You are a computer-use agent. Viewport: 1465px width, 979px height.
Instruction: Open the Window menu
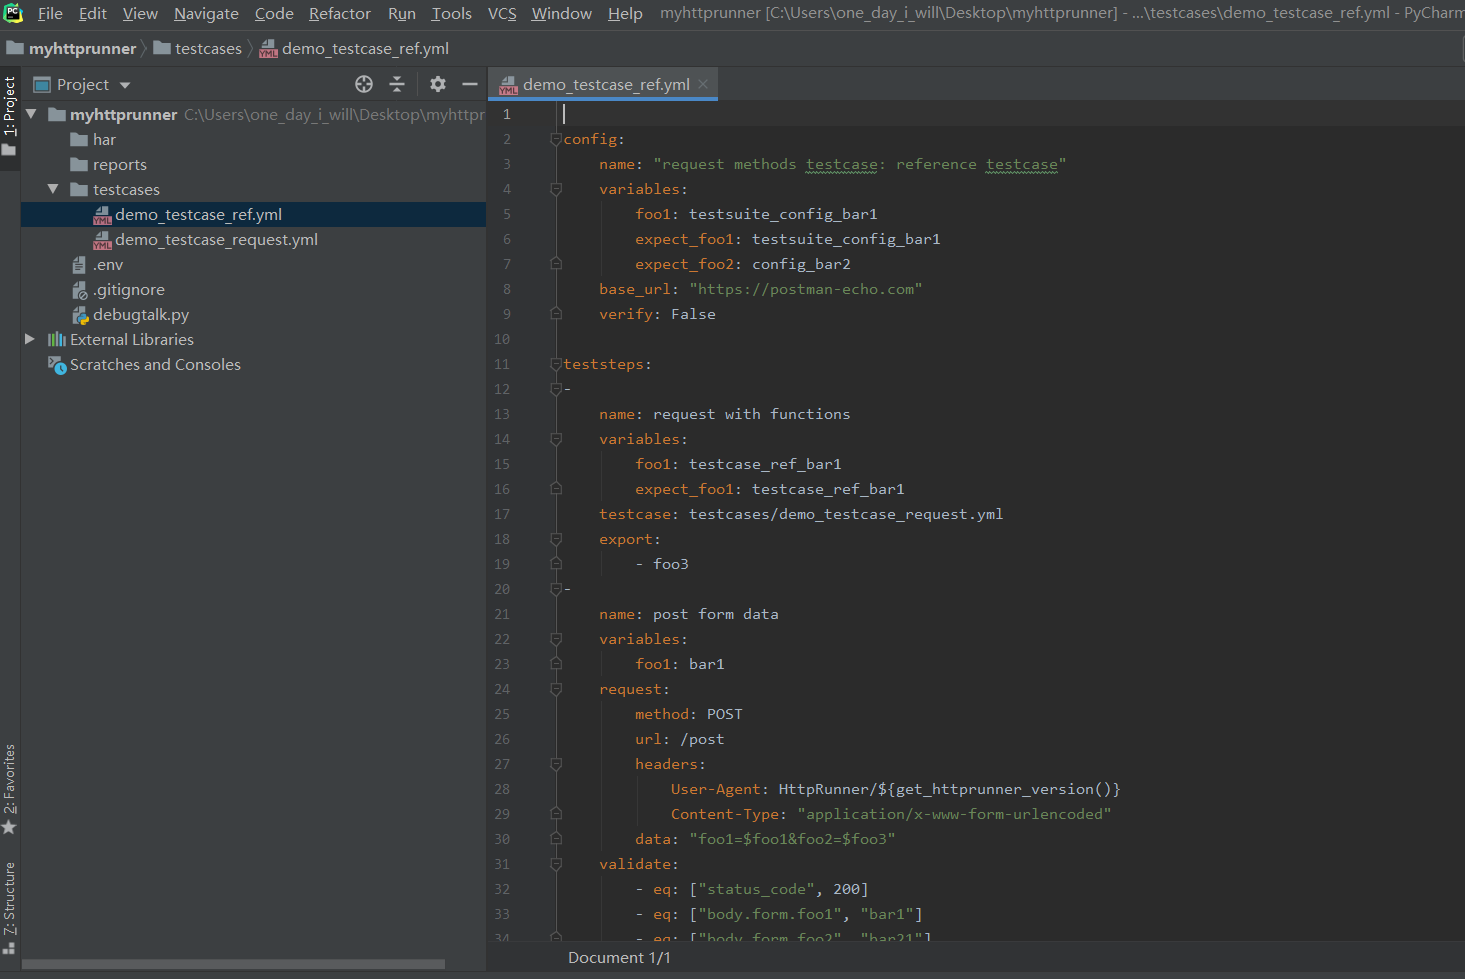tap(561, 13)
